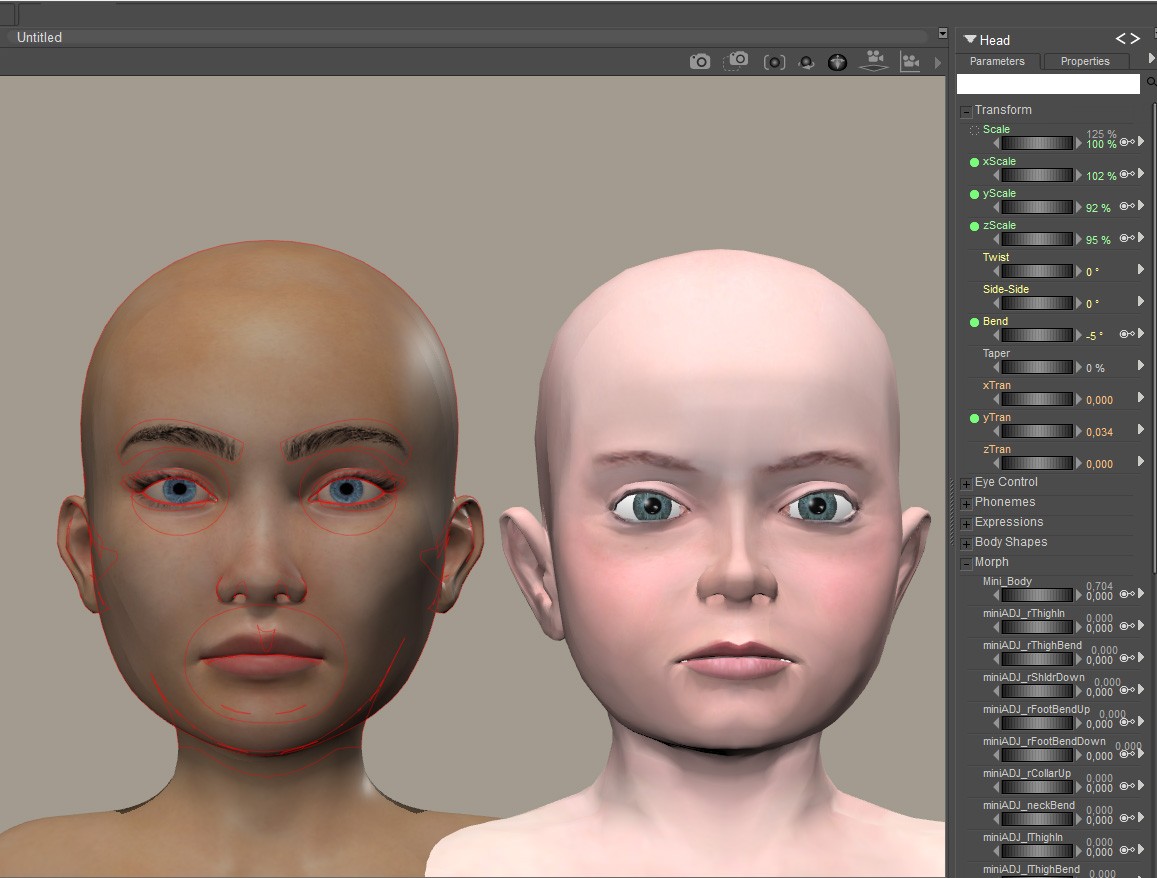The width and height of the screenshot is (1157, 878).
Task: Collapse the Transform group
Action: pyautogui.click(x=966, y=111)
